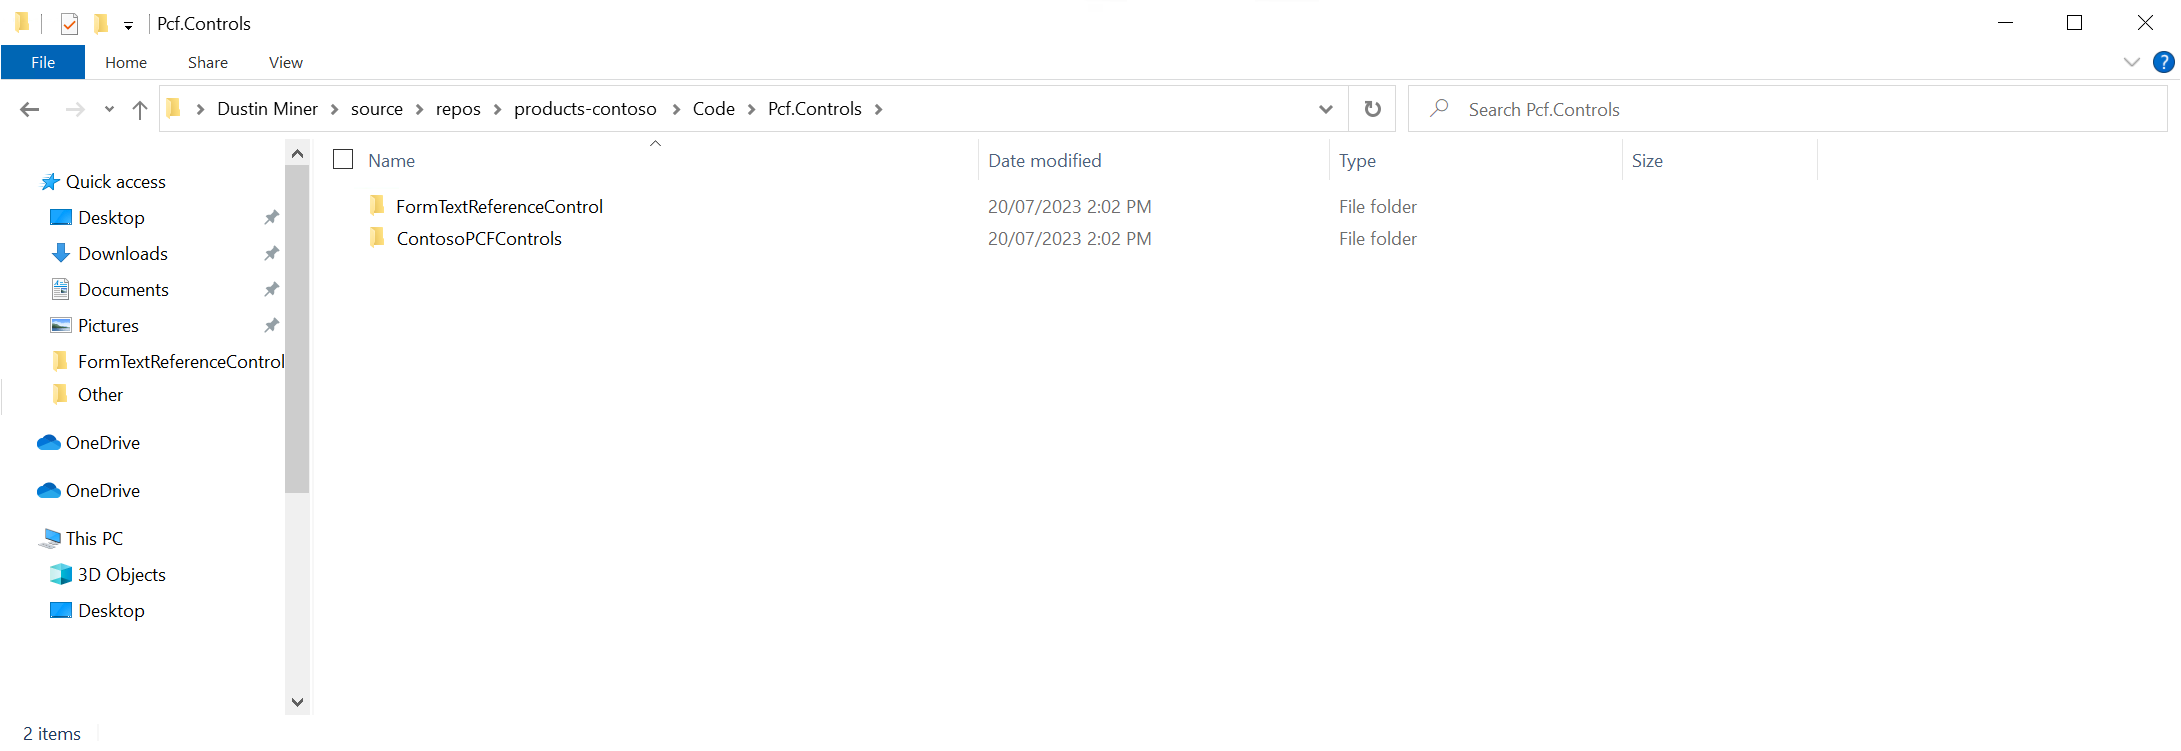Click the Properties quick access toolbar icon
The width and height of the screenshot is (2181, 751).
69,24
